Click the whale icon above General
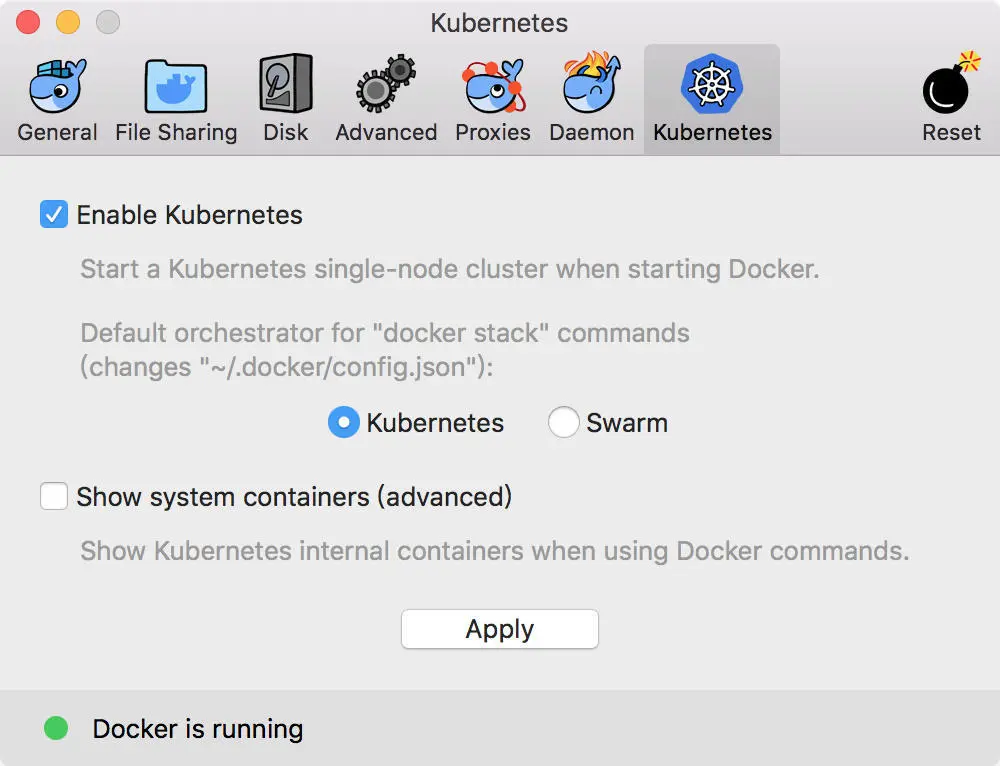Viewport: 1000px width, 766px height. (x=57, y=85)
